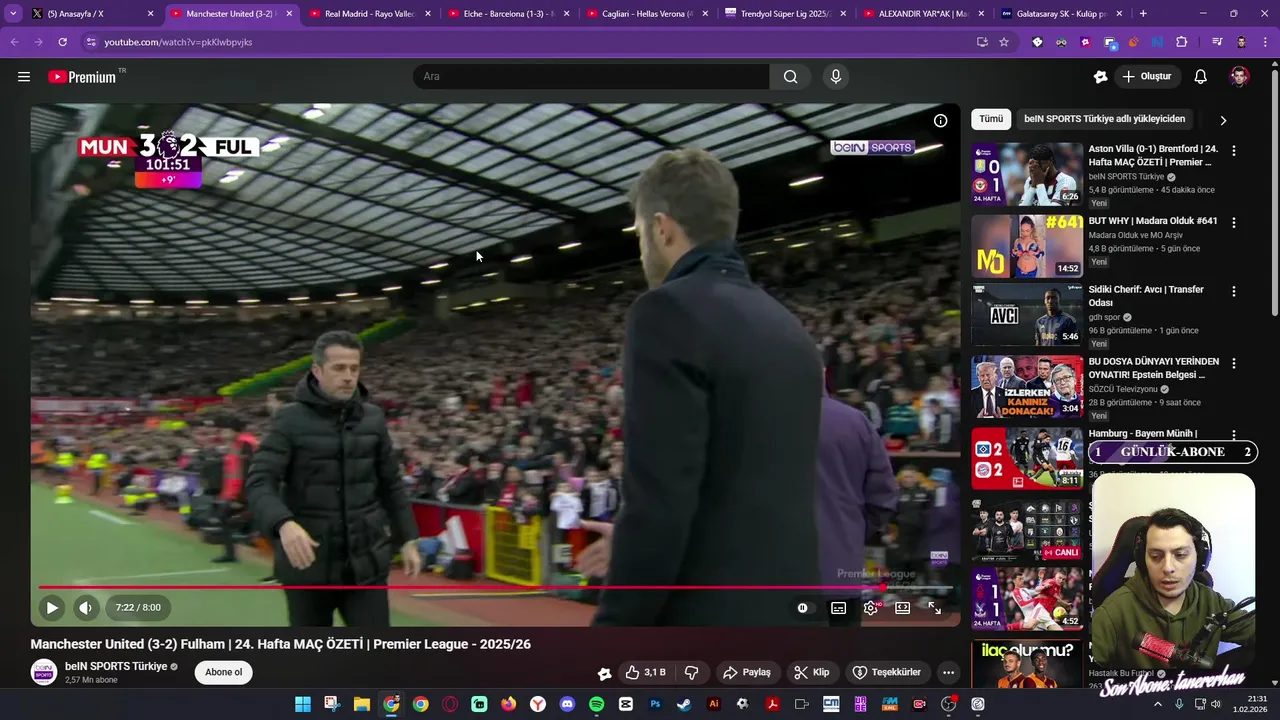Image resolution: width=1280 pixels, height=720 pixels.
Task: Open the Windows Start menu
Action: pyautogui.click(x=302, y=704)
